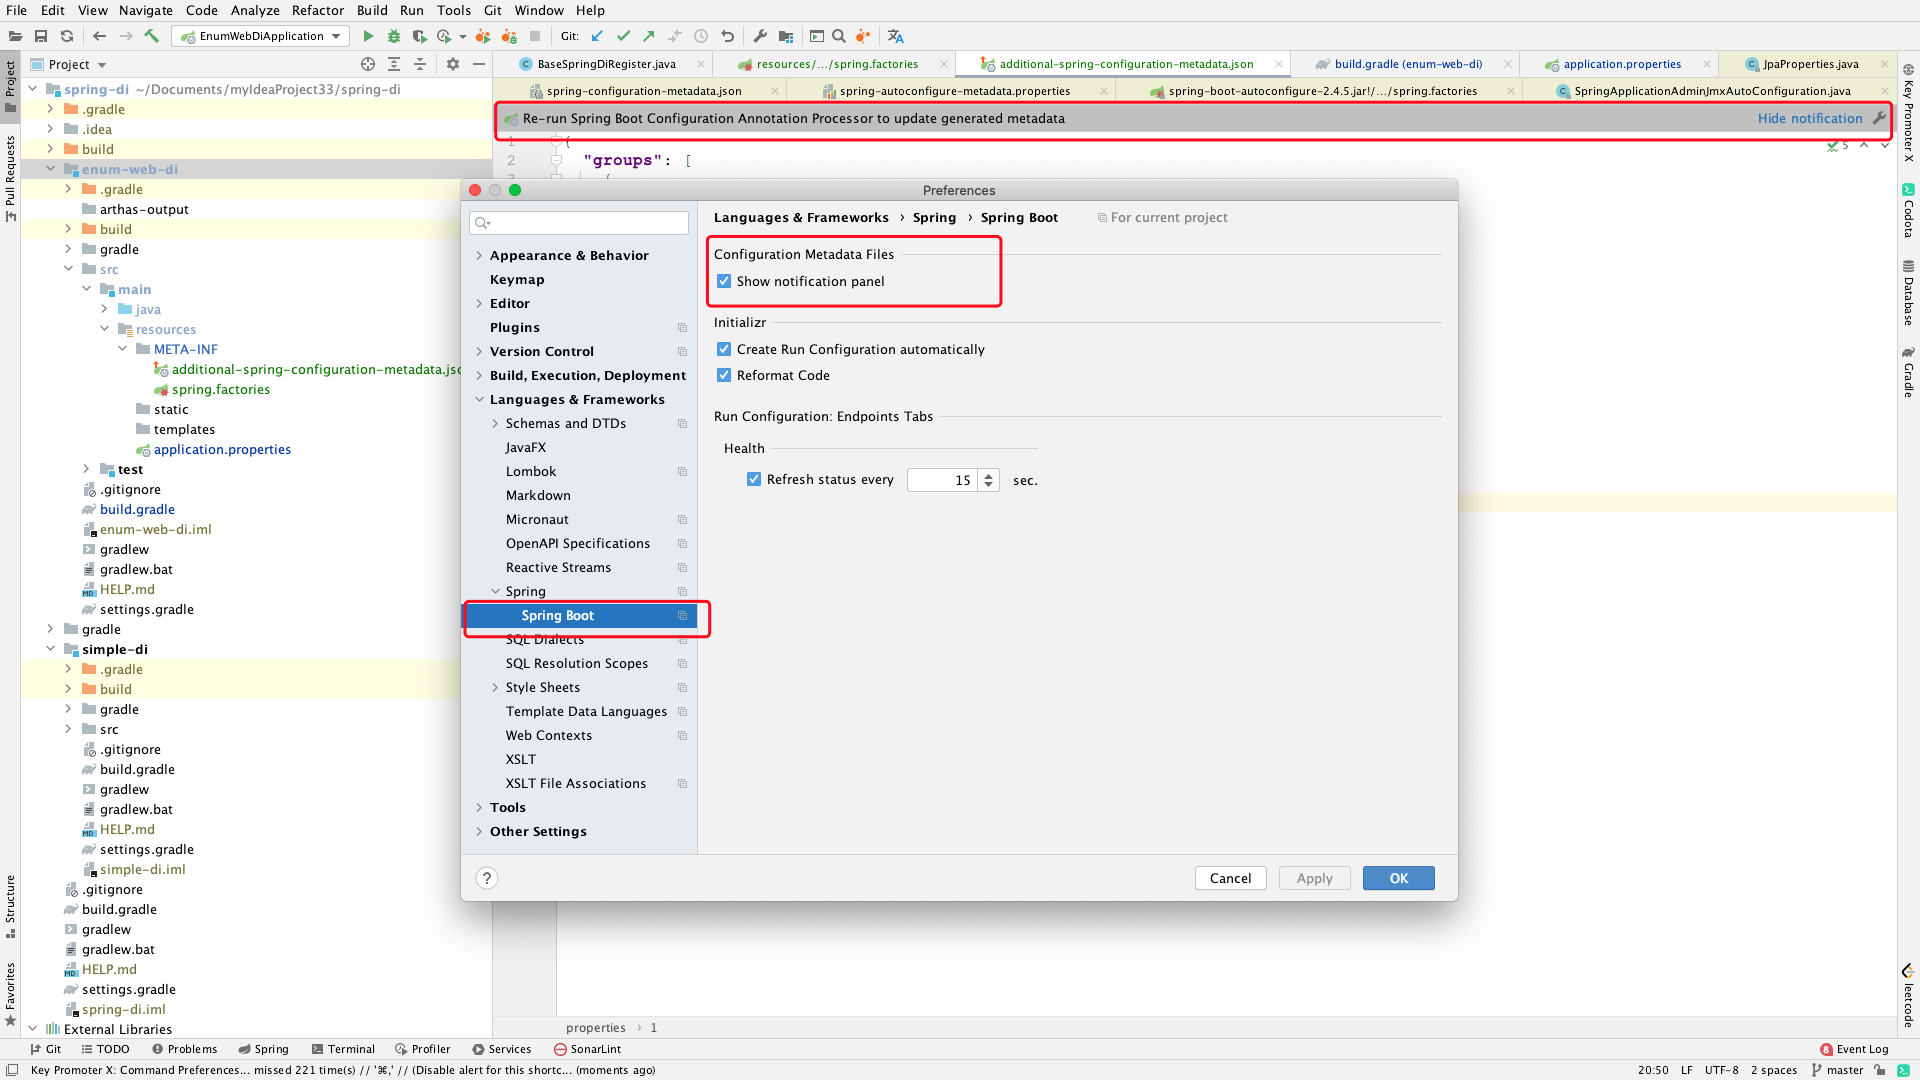Expand the Tools settings group

[x=479, y=807]
